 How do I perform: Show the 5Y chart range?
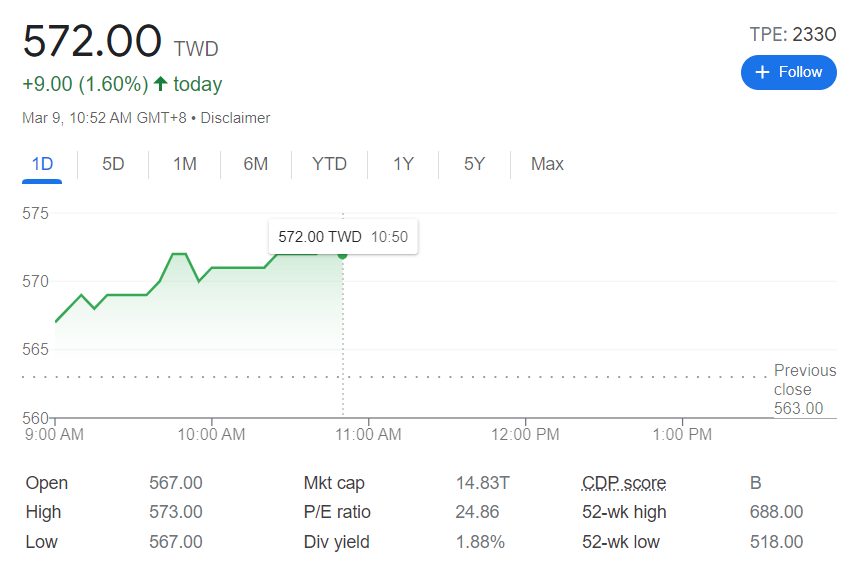click(x=474, y=164)
